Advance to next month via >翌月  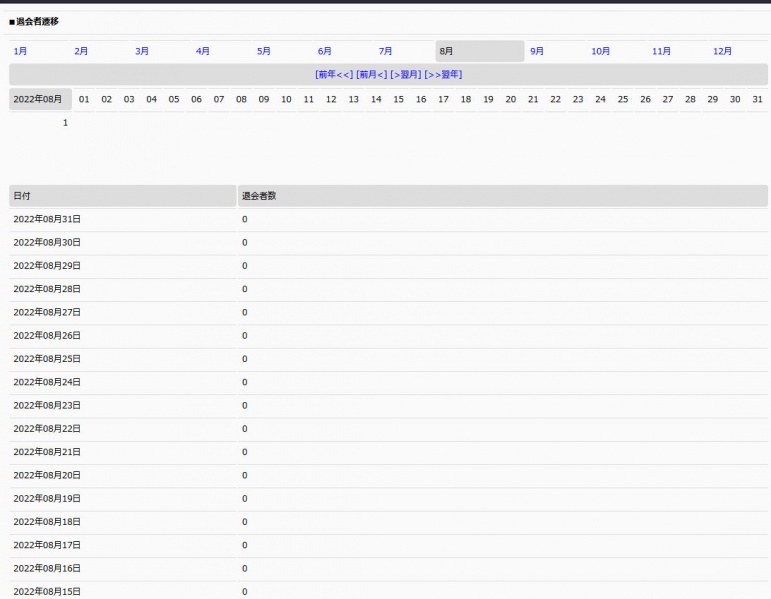[x=405, y=75]
